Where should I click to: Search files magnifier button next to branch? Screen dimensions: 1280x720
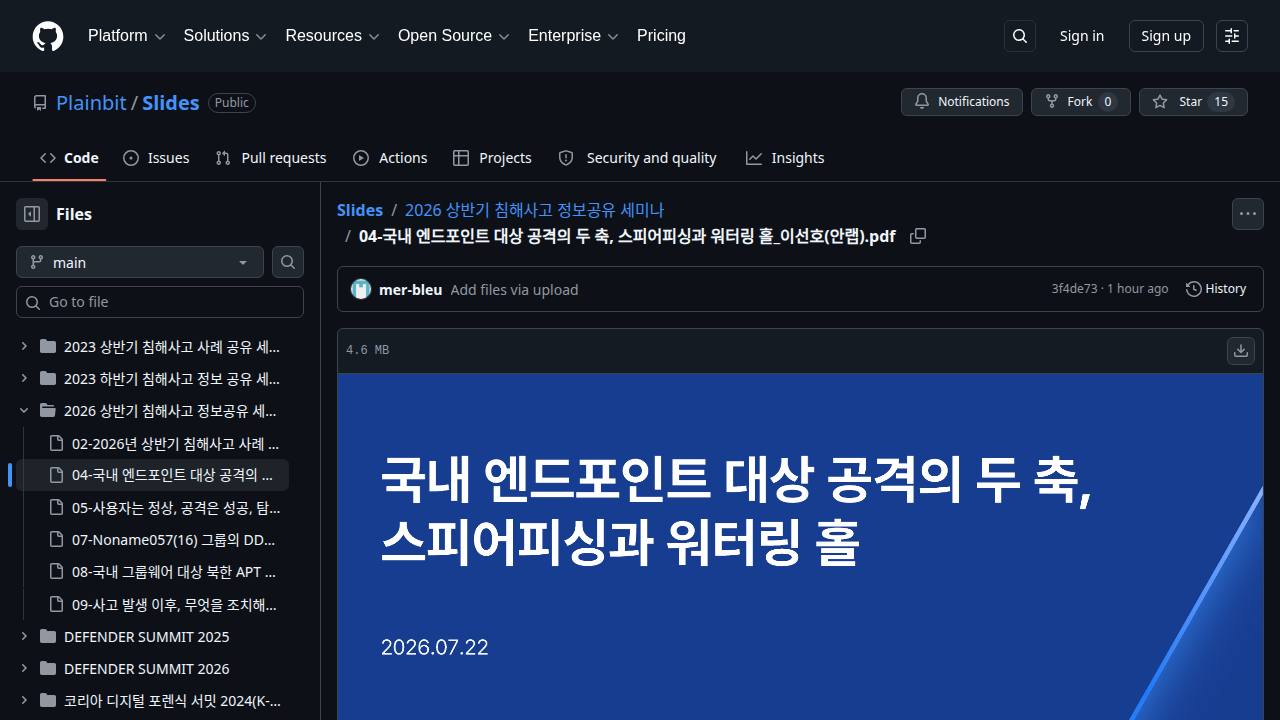[x=288, y=262]
